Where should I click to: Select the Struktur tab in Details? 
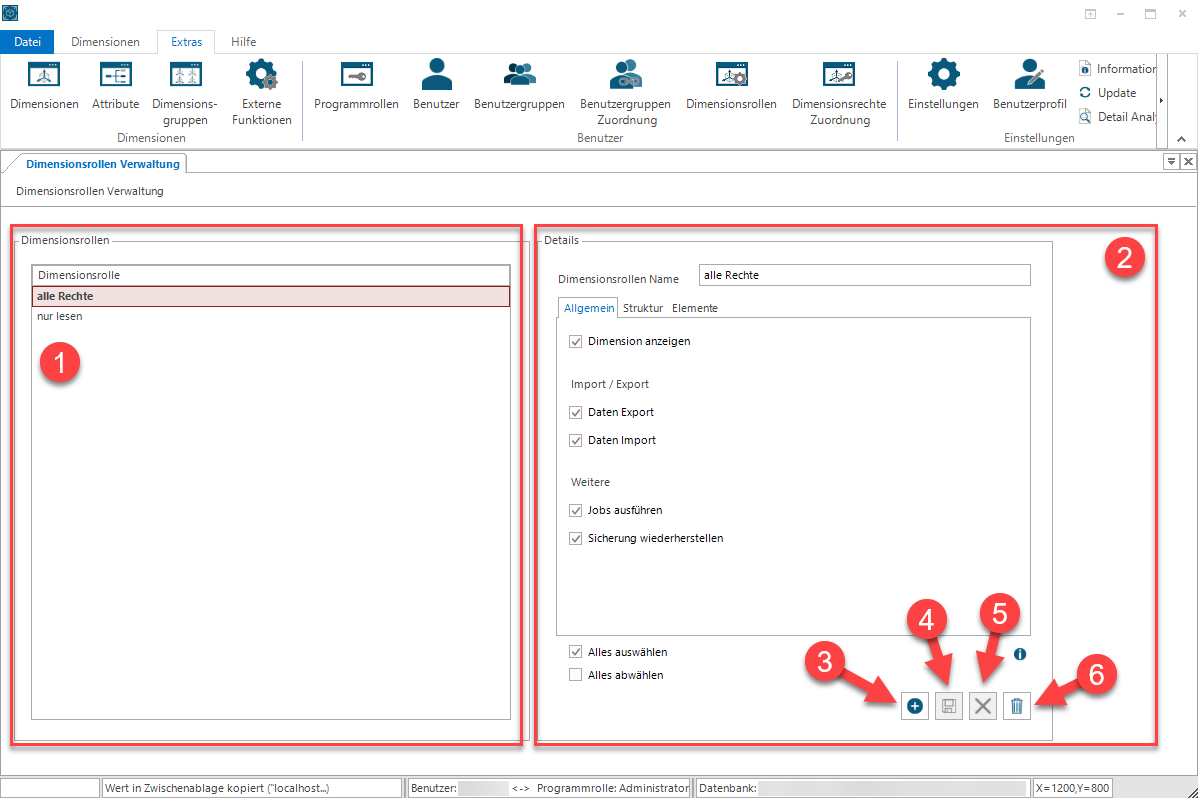[x=643, y=308]
